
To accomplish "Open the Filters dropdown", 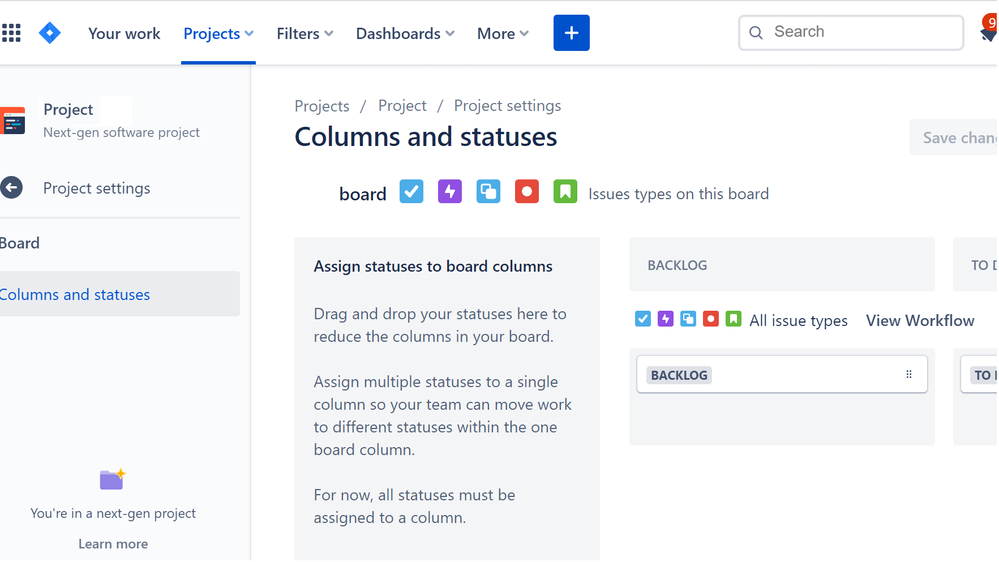I will (x=305, y=33).
